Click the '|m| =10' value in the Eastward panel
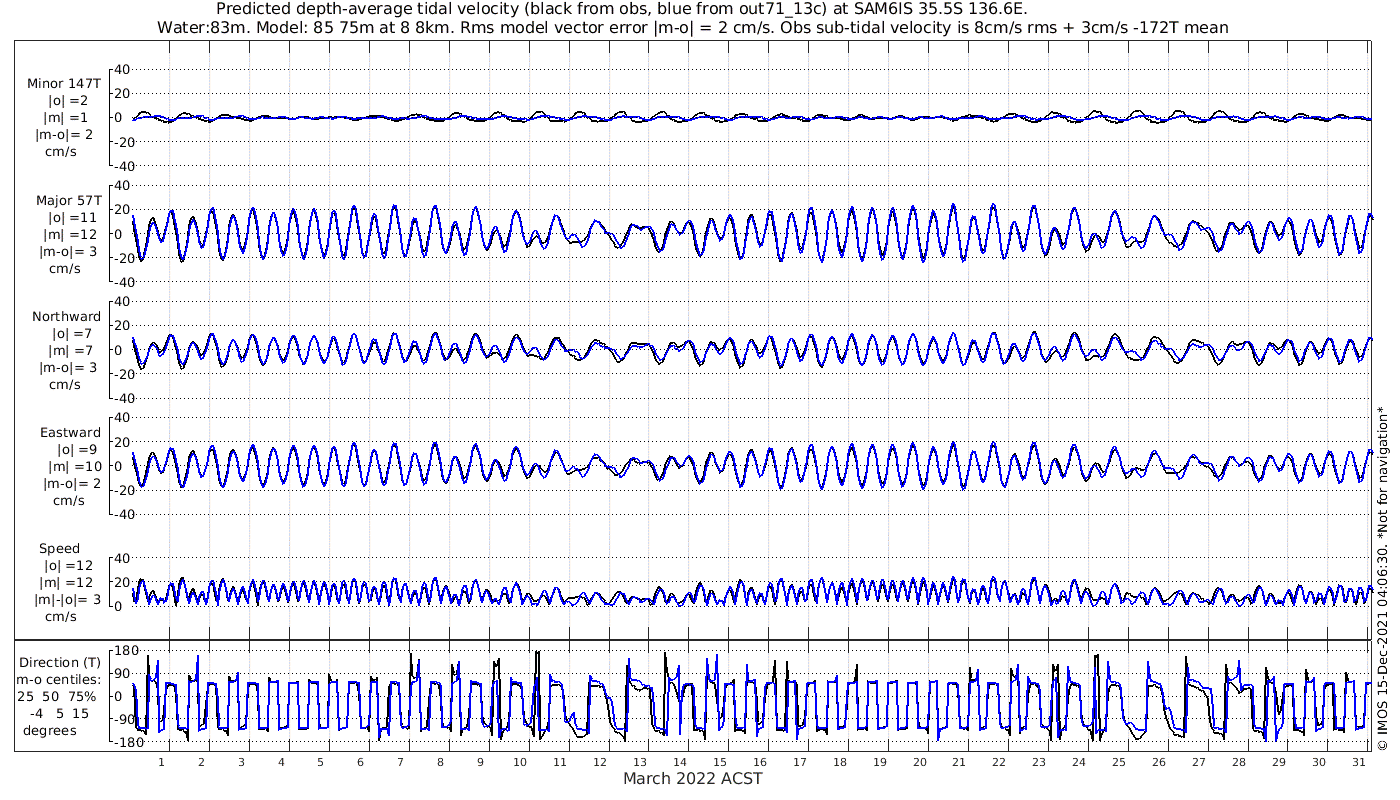Screen dimensions: 1400x800 pos(71,467)
